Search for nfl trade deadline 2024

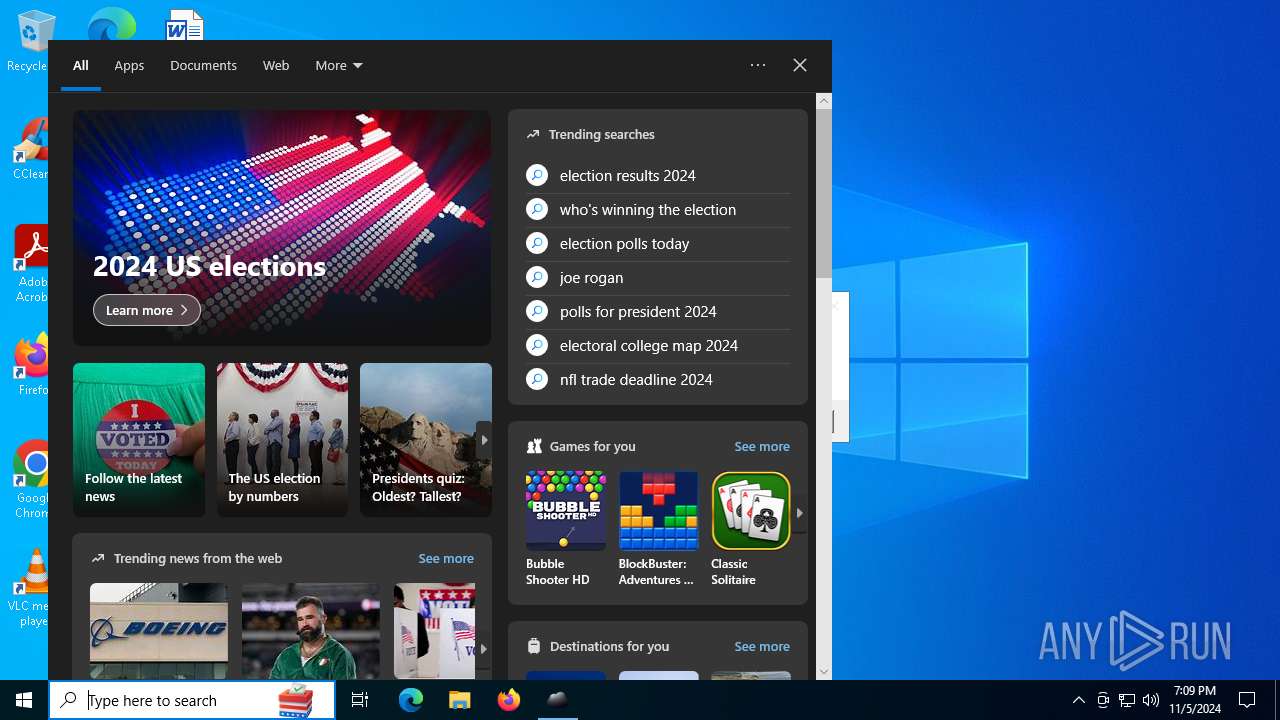point(658,380)
